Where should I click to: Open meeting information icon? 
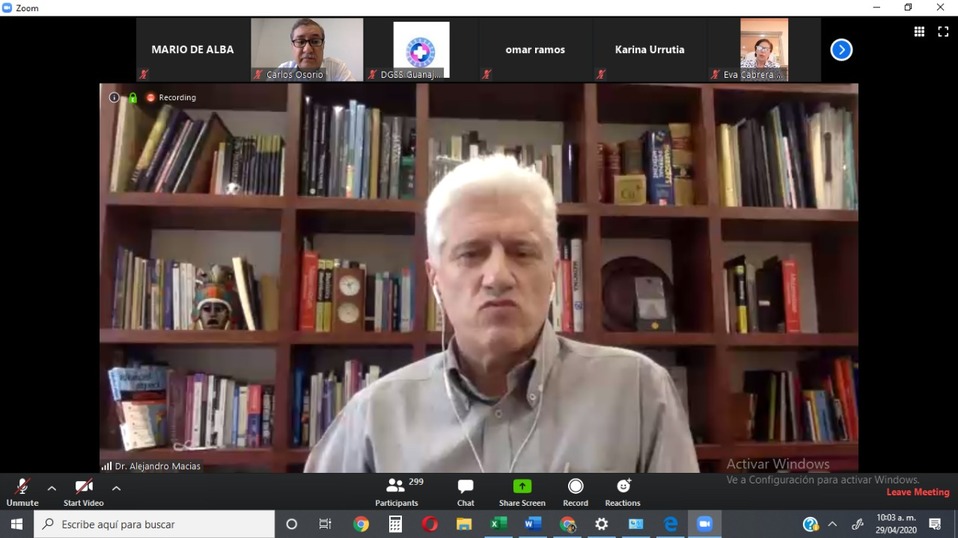tap(114, 97)
